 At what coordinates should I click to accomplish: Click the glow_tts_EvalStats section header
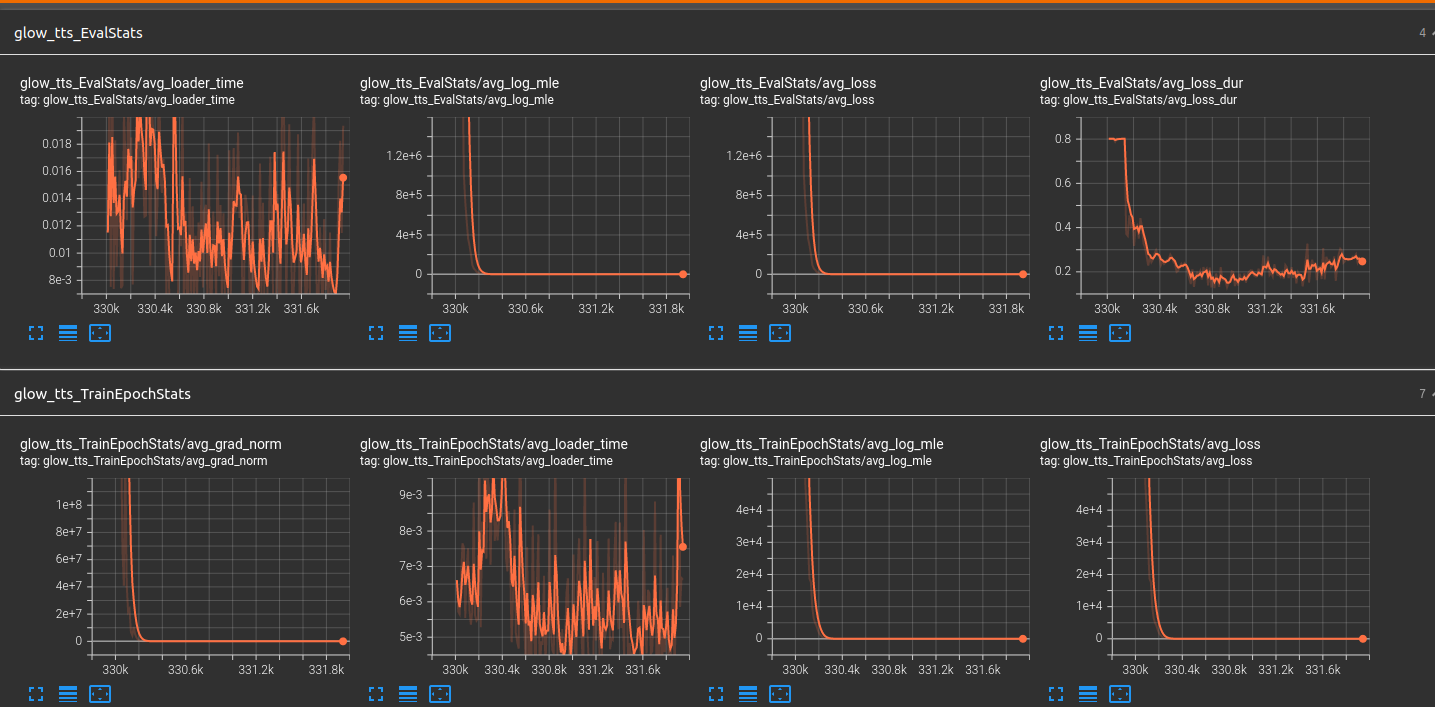pos(78,32)
